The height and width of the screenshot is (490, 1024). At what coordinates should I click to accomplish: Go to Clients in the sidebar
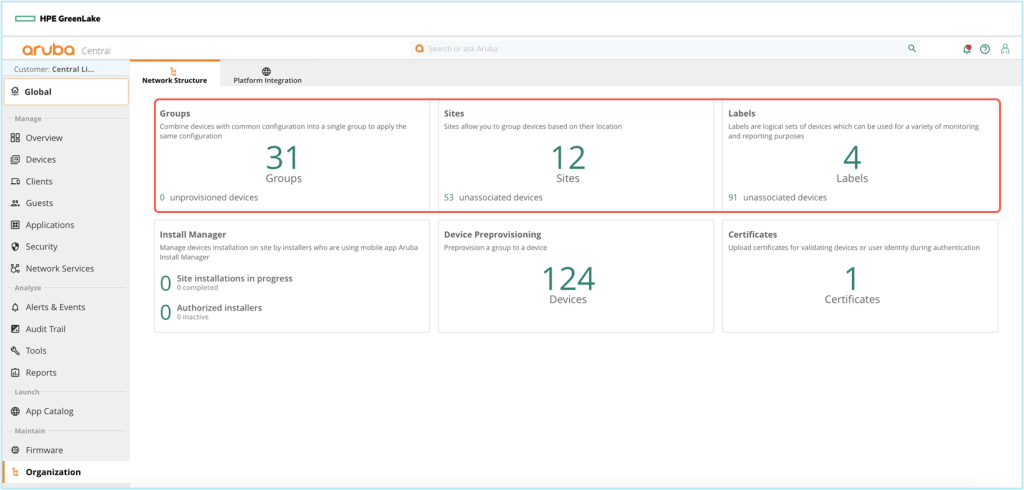[39, 182]
